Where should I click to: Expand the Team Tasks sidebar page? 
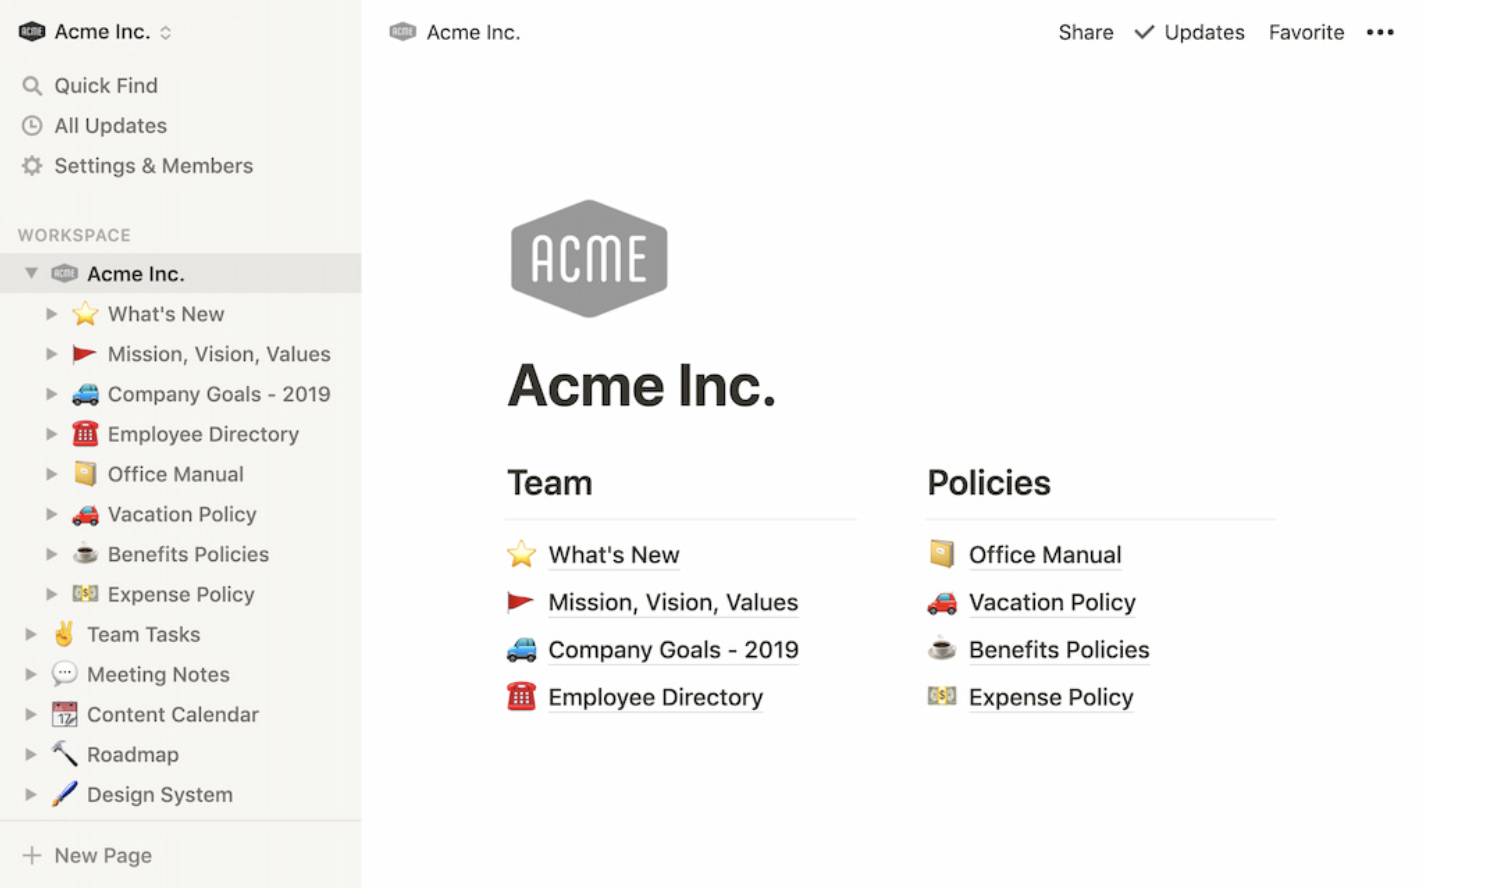(x=31, y=634)
